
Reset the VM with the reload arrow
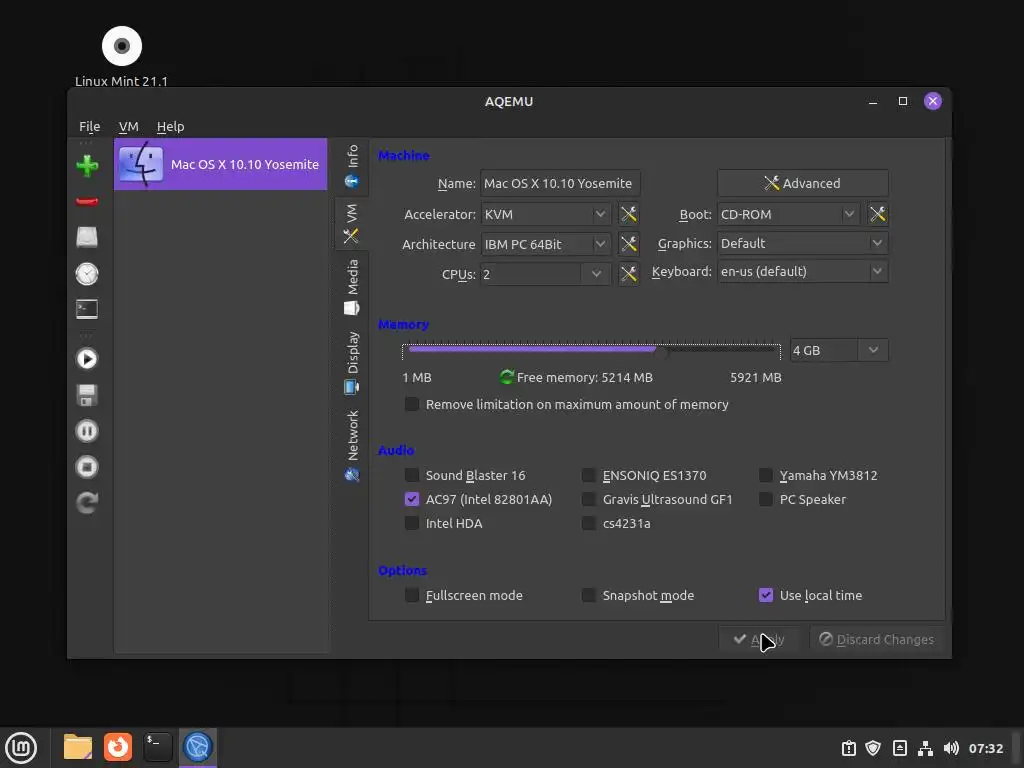(87, 502)
